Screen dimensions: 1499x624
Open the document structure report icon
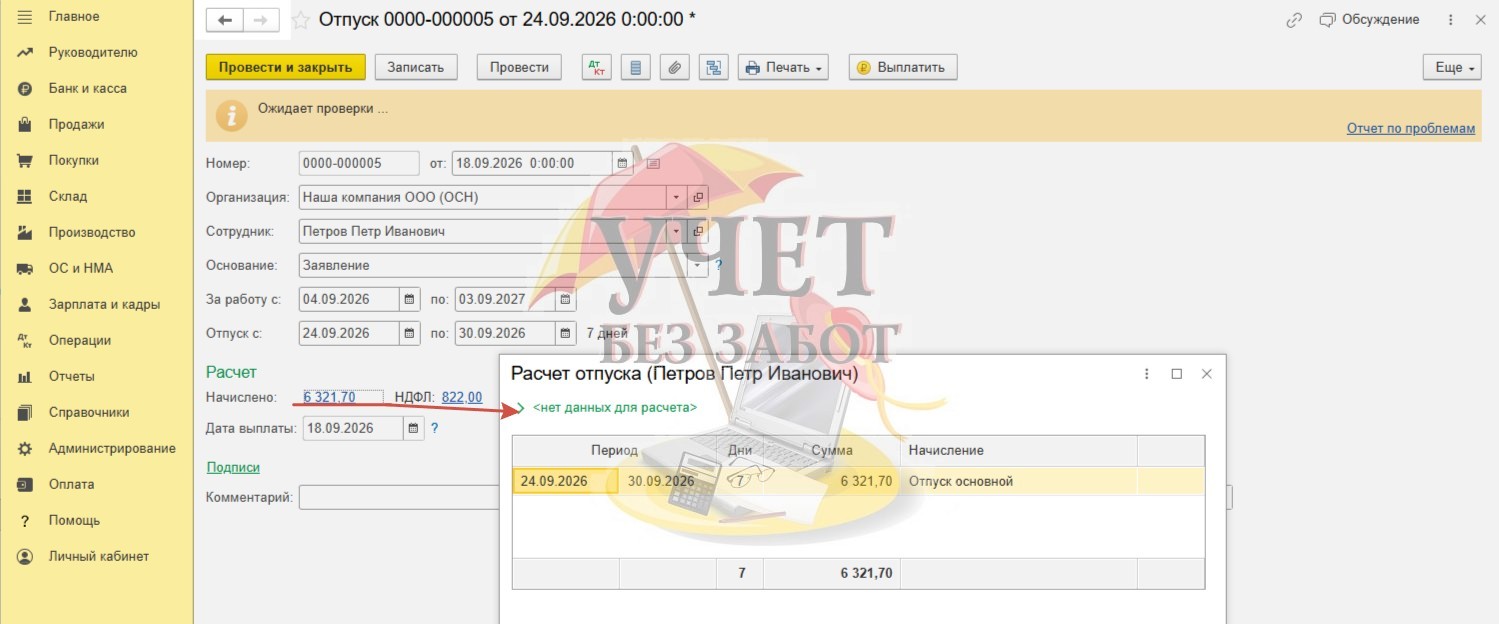coord(714,67)
